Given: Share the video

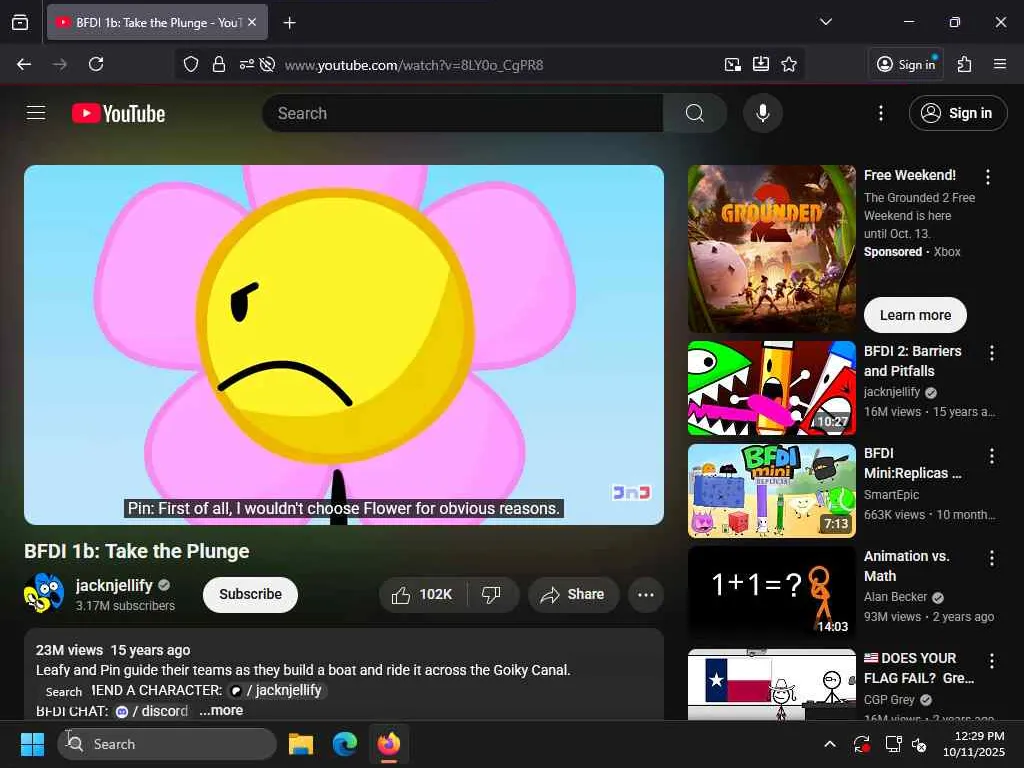Looking at the screenshot, I should [573, 594].
